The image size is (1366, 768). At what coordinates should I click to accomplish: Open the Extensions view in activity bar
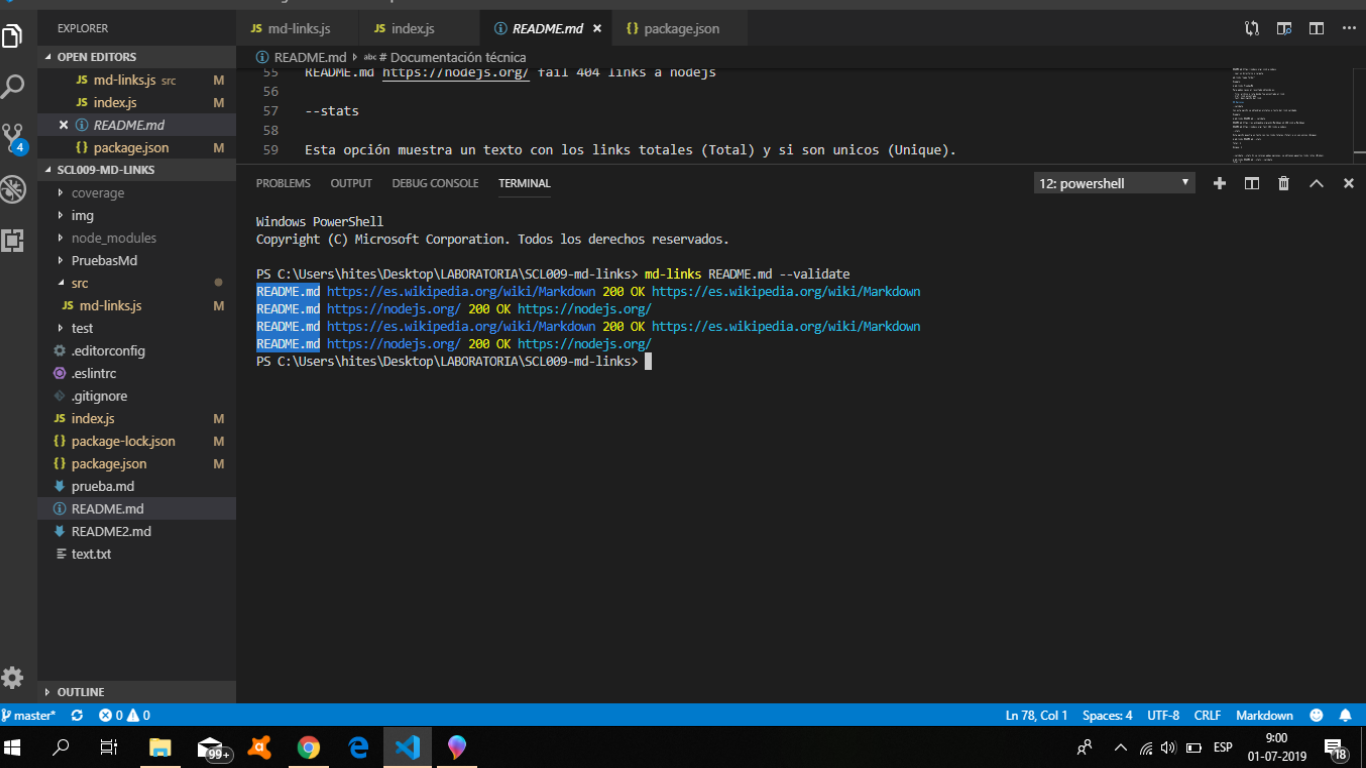[x=12, y=240]
